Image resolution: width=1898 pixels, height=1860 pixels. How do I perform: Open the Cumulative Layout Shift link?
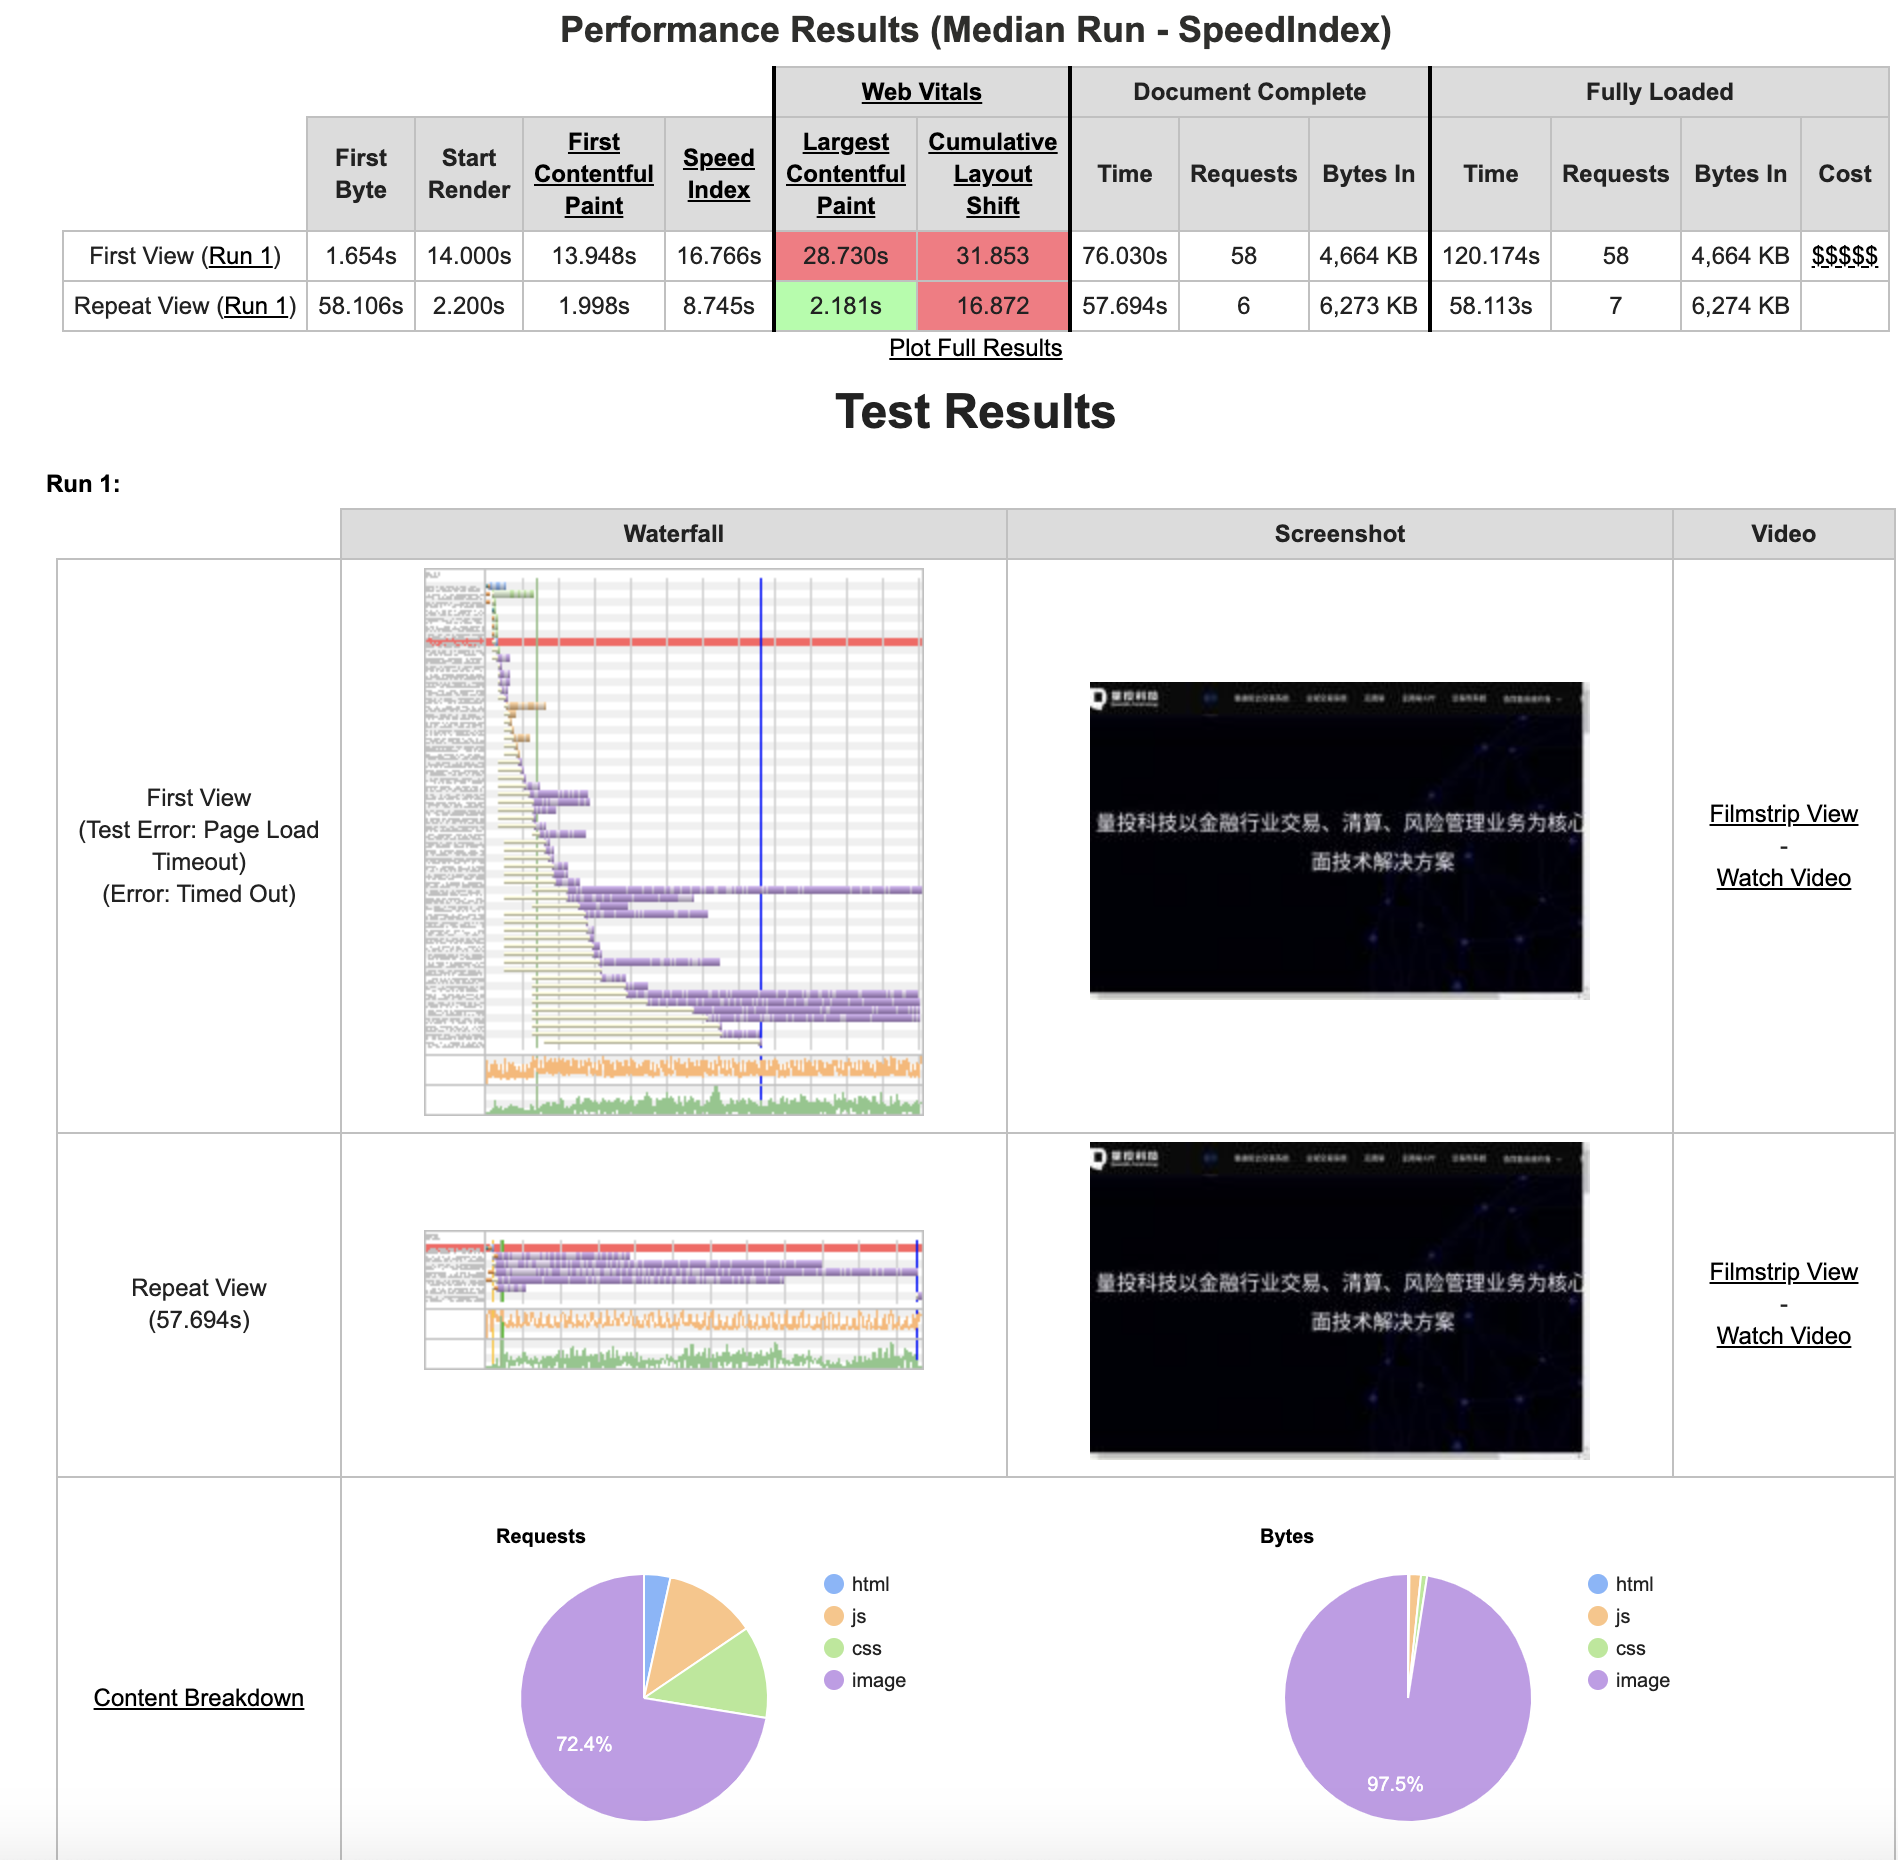[992, 174]
